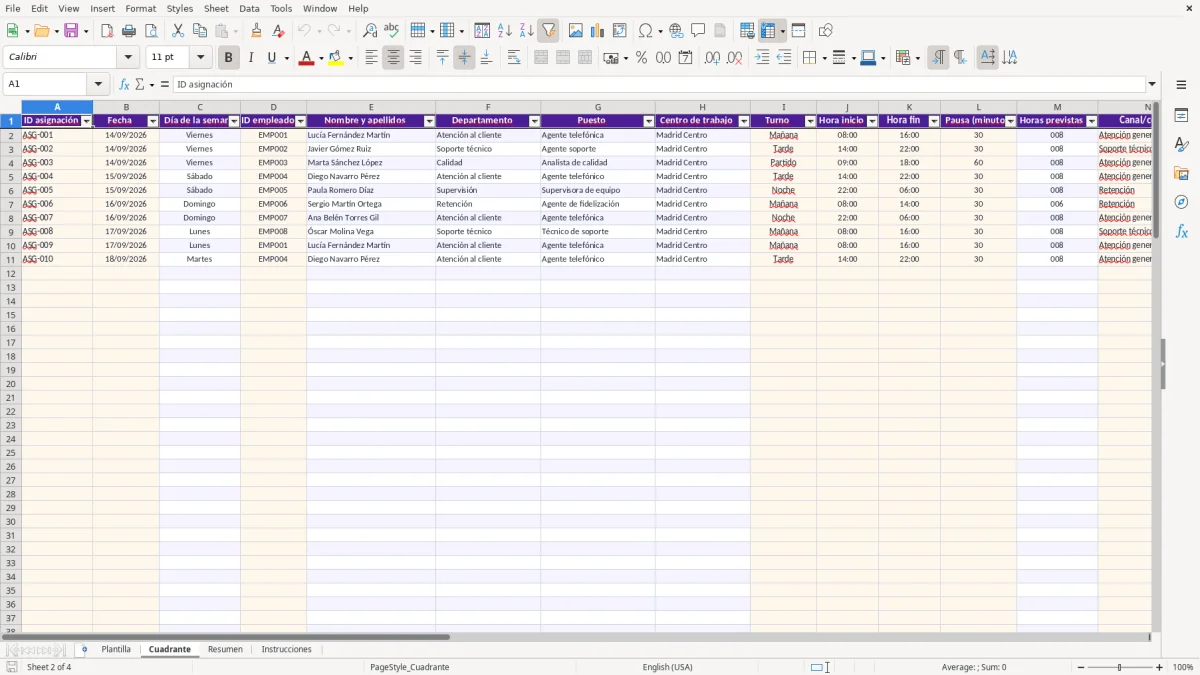Image resolution: width=1200 pixels, height=675 pixels.
Task: Toggle Align Left
Action: click(371, 58)
